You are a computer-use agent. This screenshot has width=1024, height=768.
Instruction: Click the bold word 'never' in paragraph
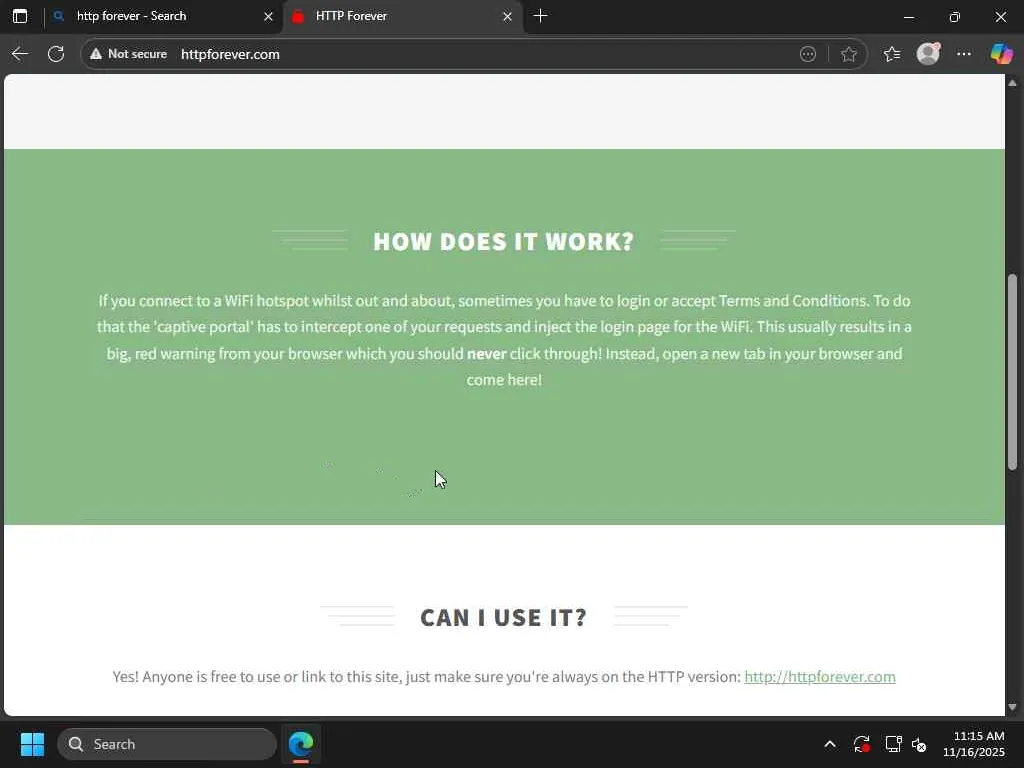pos(487,354)
